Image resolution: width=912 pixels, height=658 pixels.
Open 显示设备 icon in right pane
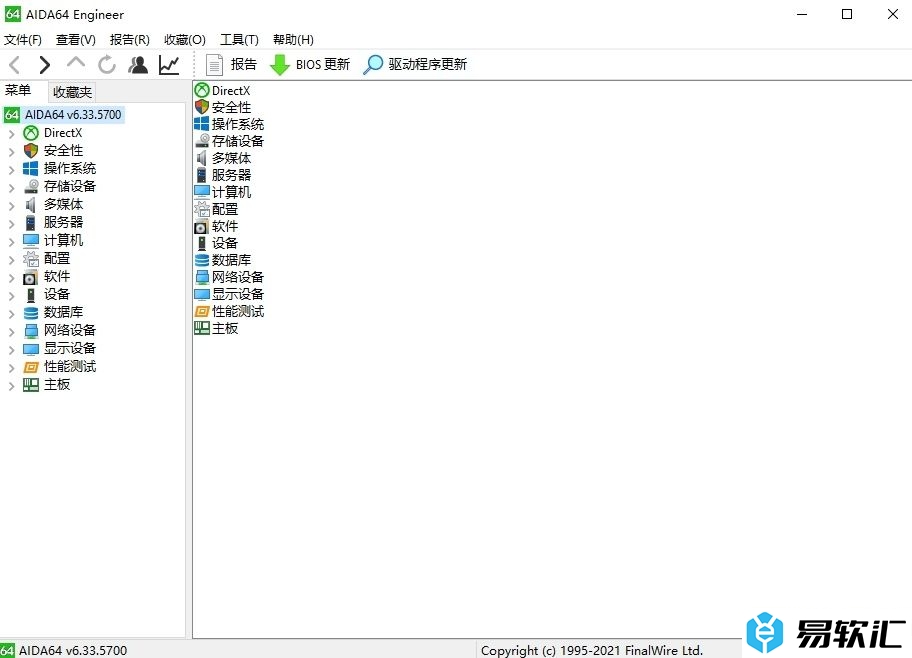[202, 294]
